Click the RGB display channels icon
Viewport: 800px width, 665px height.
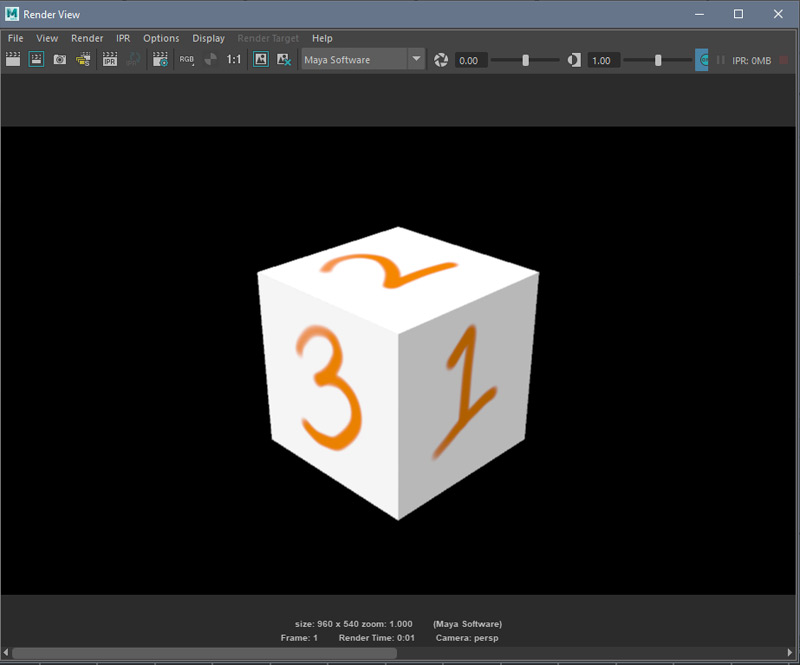click(187, 60)
